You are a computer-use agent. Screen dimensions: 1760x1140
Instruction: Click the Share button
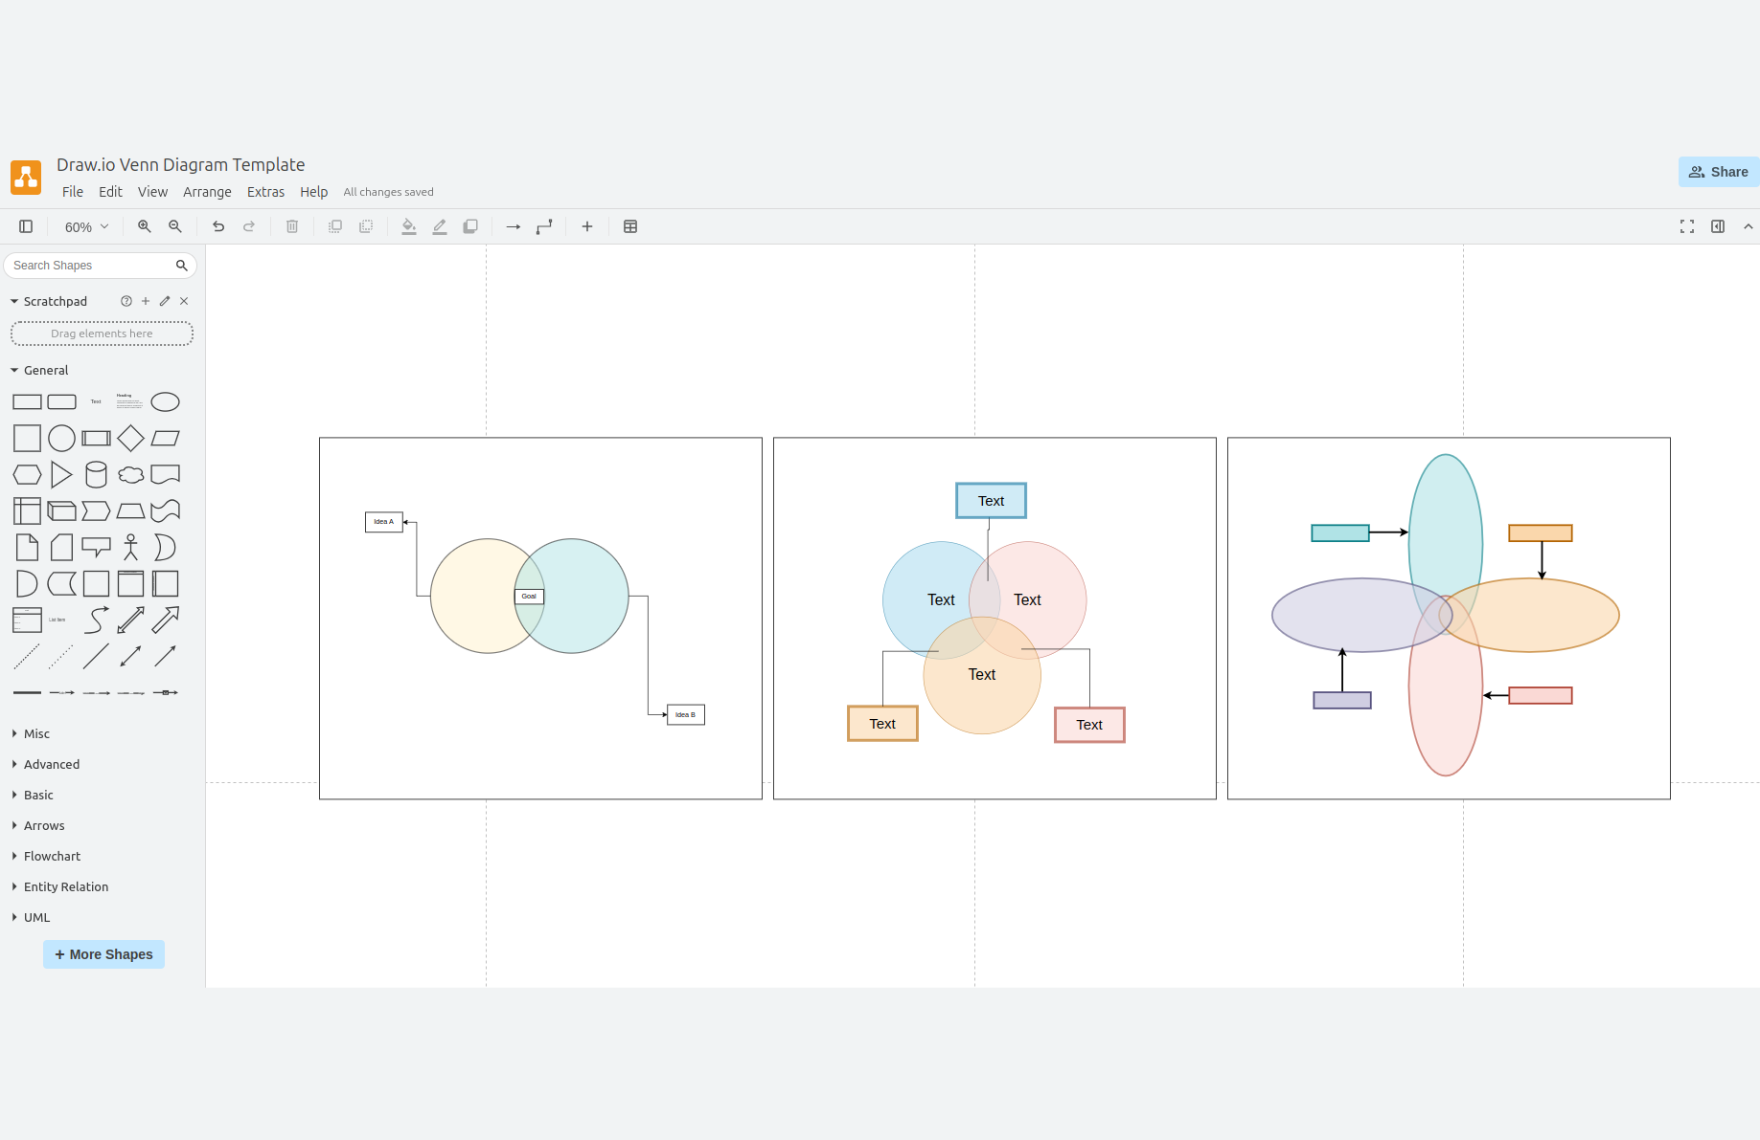click(1719, 172)
